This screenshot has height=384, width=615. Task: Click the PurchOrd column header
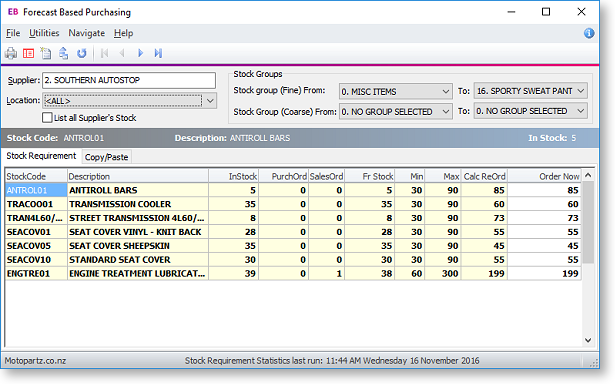point(283,177)
